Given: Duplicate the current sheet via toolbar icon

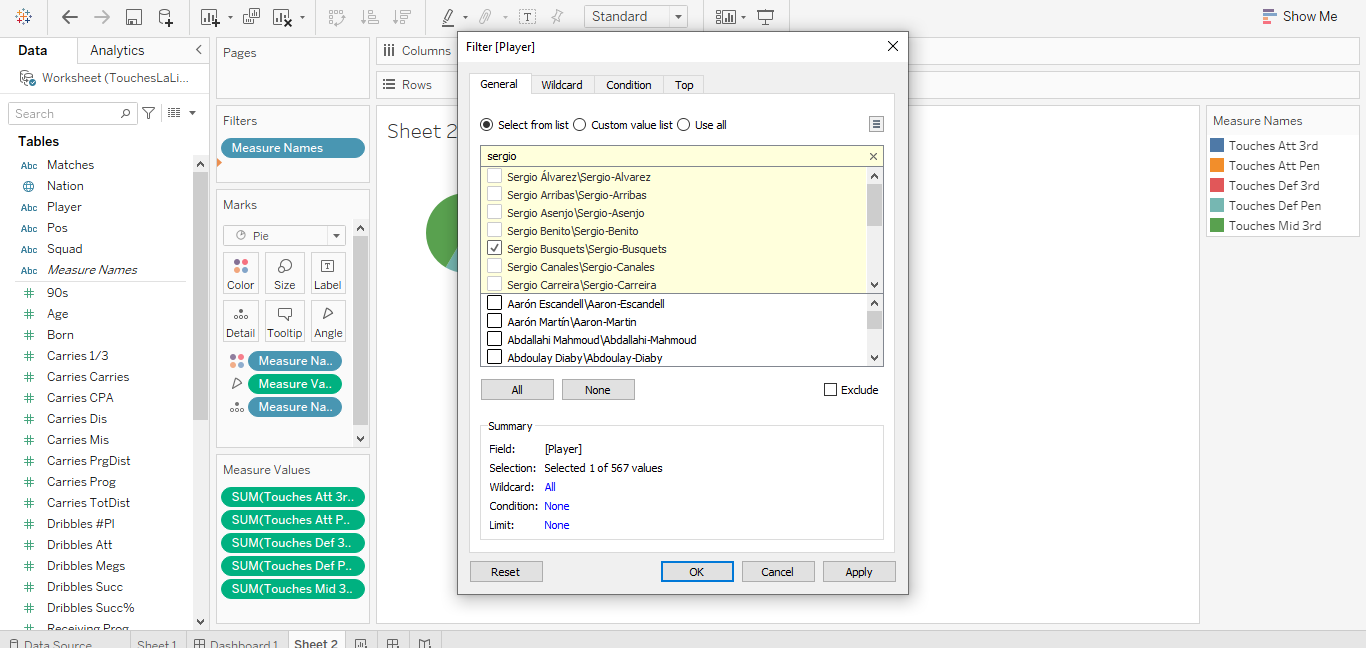Looking at the screenshot, I should point(250,16).
